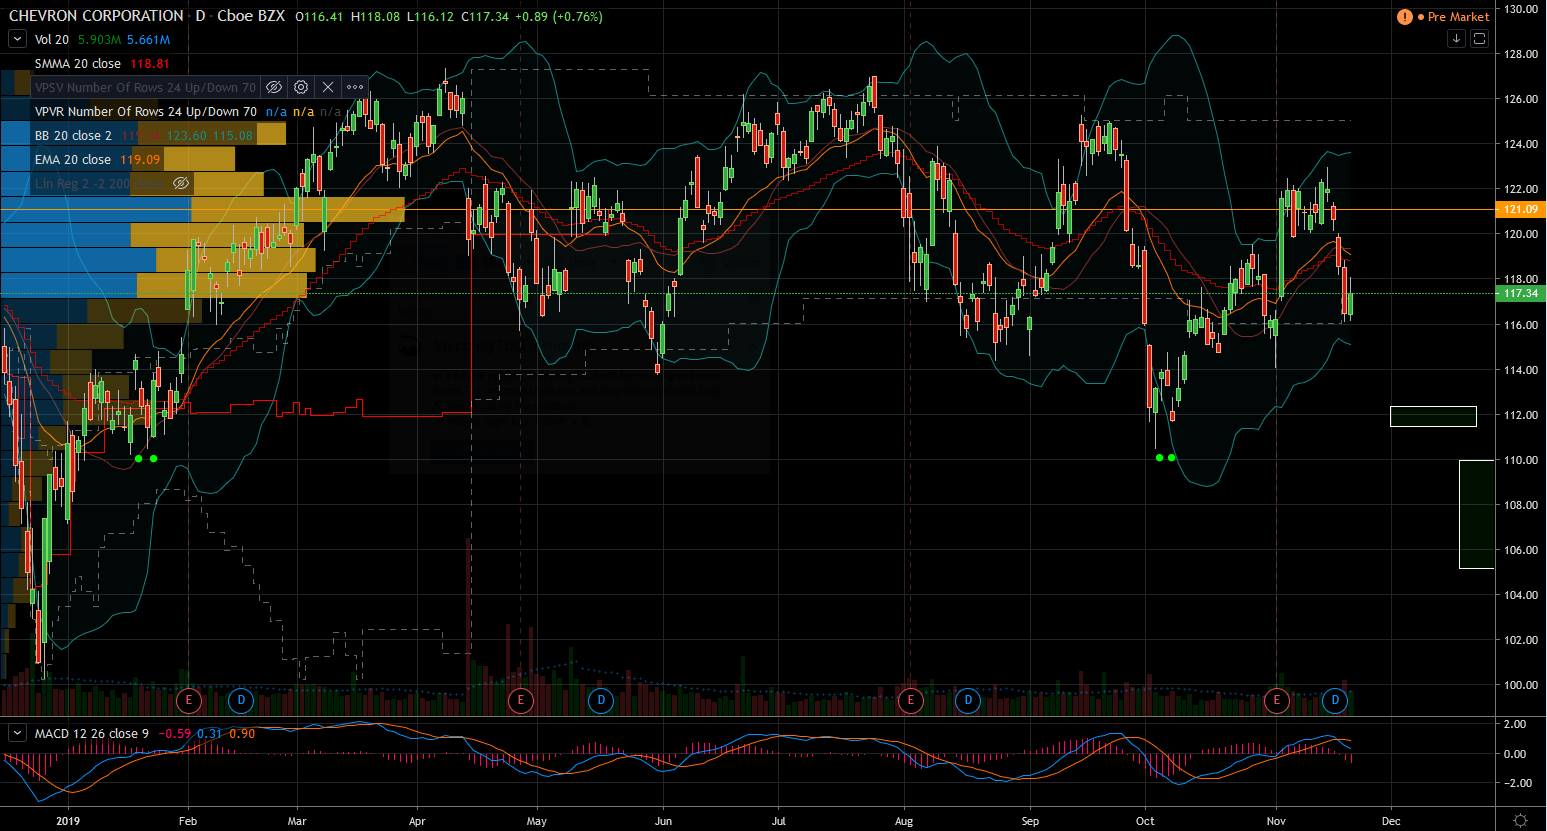Click the orange Pre Market warning icon
The height and width of the screenshot is (831, 1547).
[x=1405, y=17]
